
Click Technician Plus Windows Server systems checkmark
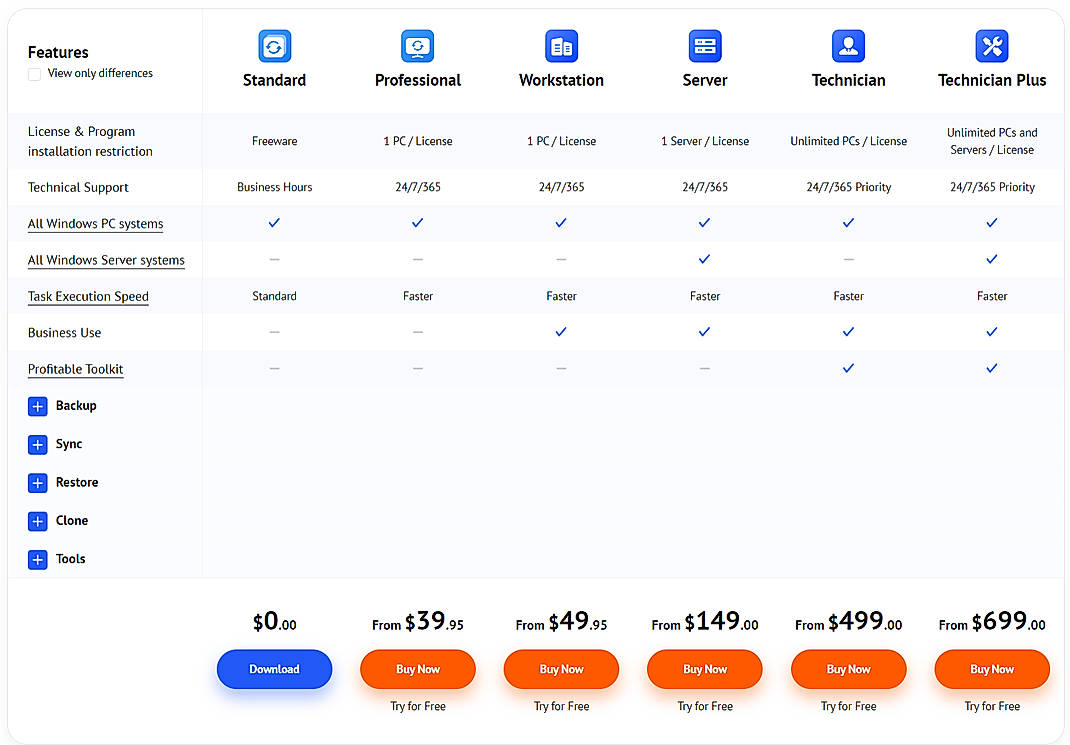[x=992, y=259]
